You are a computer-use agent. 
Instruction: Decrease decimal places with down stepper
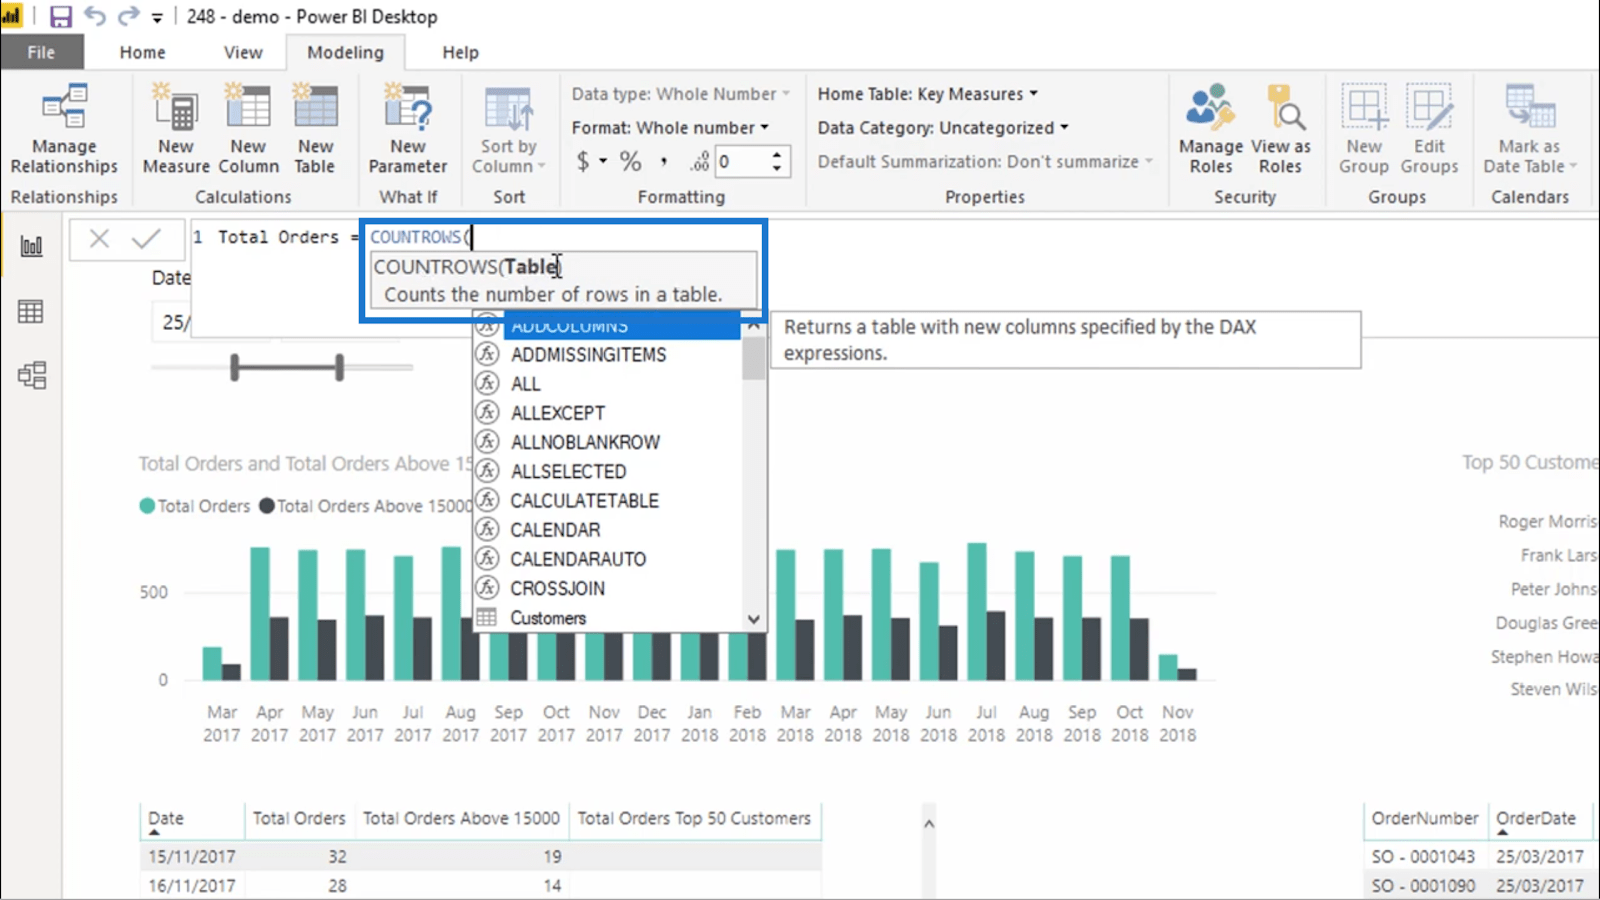click(x=777, y=169)
